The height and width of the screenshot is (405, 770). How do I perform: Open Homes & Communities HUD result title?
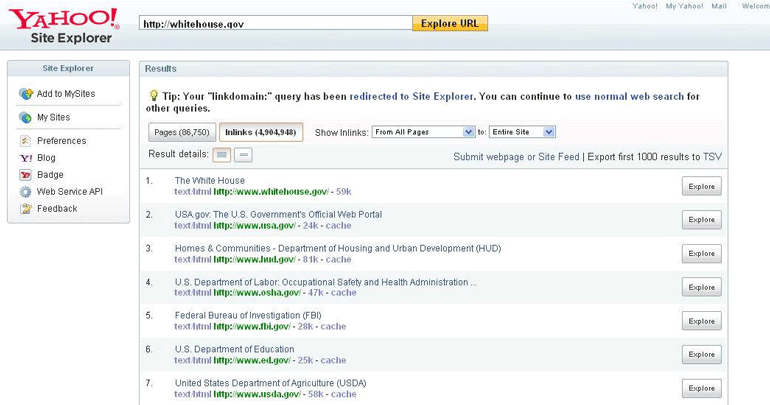338,248
